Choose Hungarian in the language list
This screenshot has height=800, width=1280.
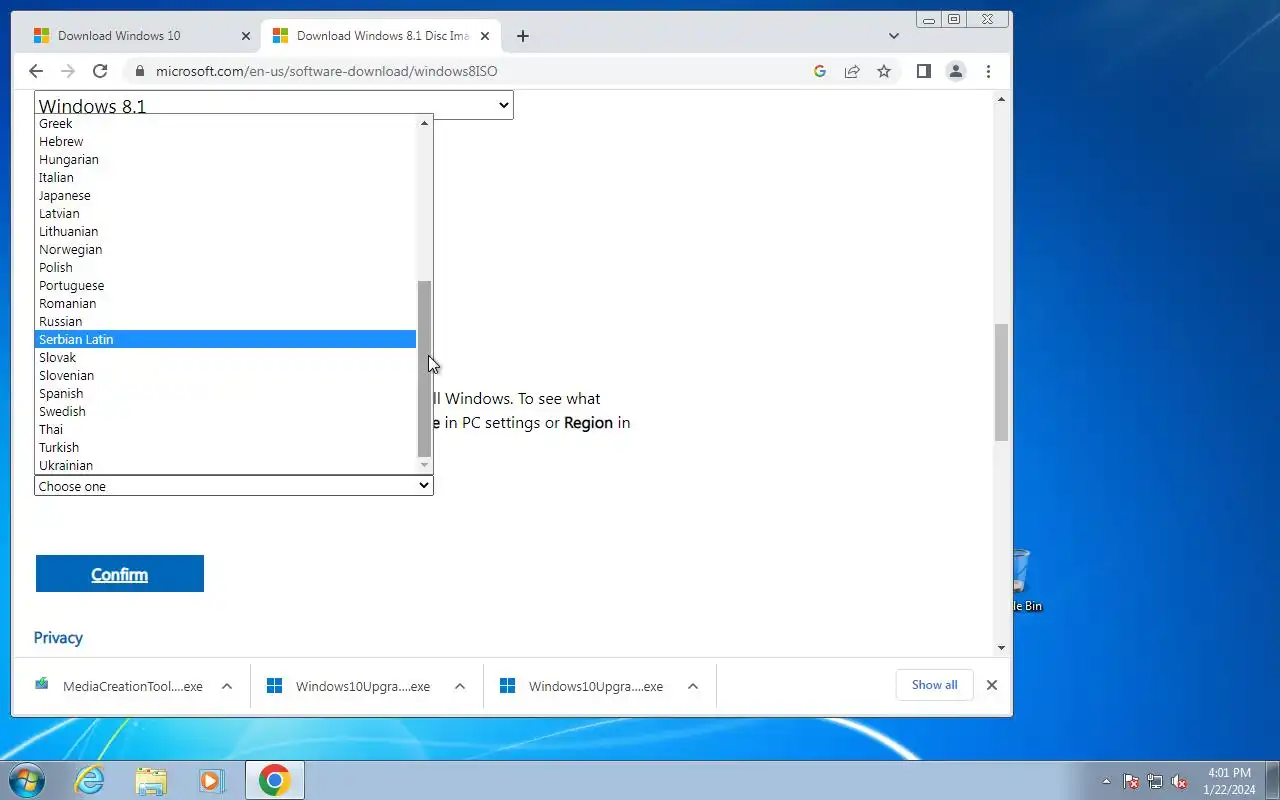tap(225, 160)
